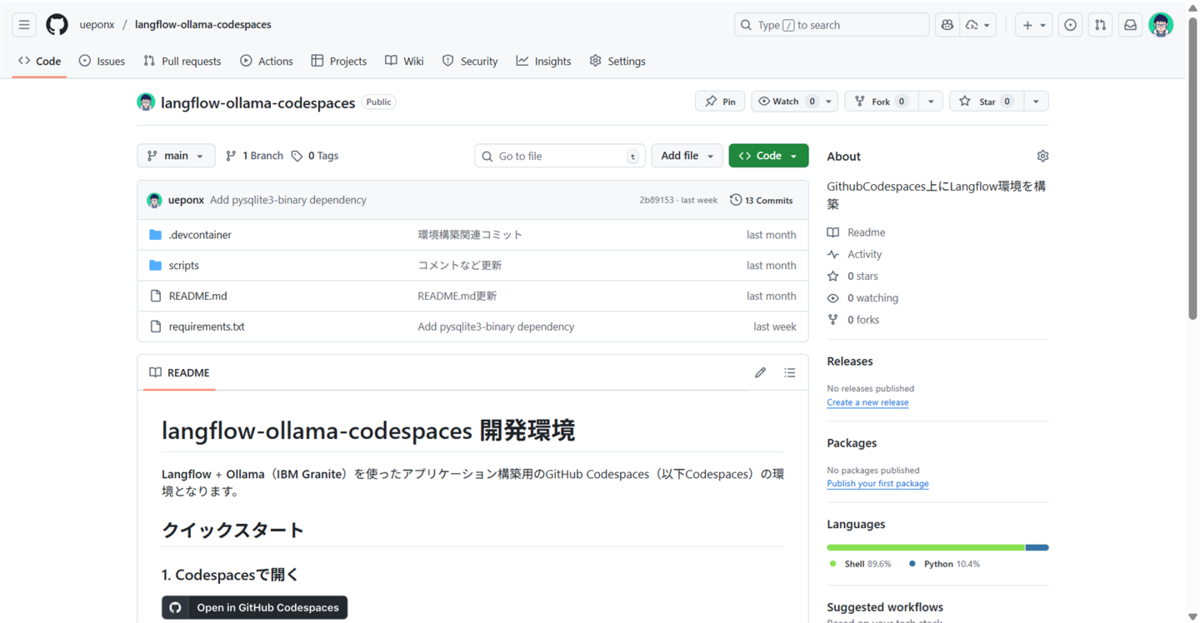Click Publish your first package link
This screenshot has width=1200, height=623.
(x=878, y=484)
